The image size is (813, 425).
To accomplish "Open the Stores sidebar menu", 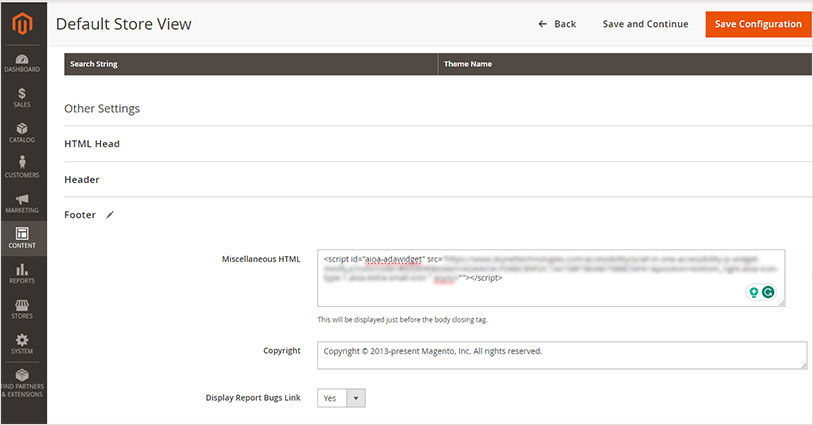I will 22,309.
